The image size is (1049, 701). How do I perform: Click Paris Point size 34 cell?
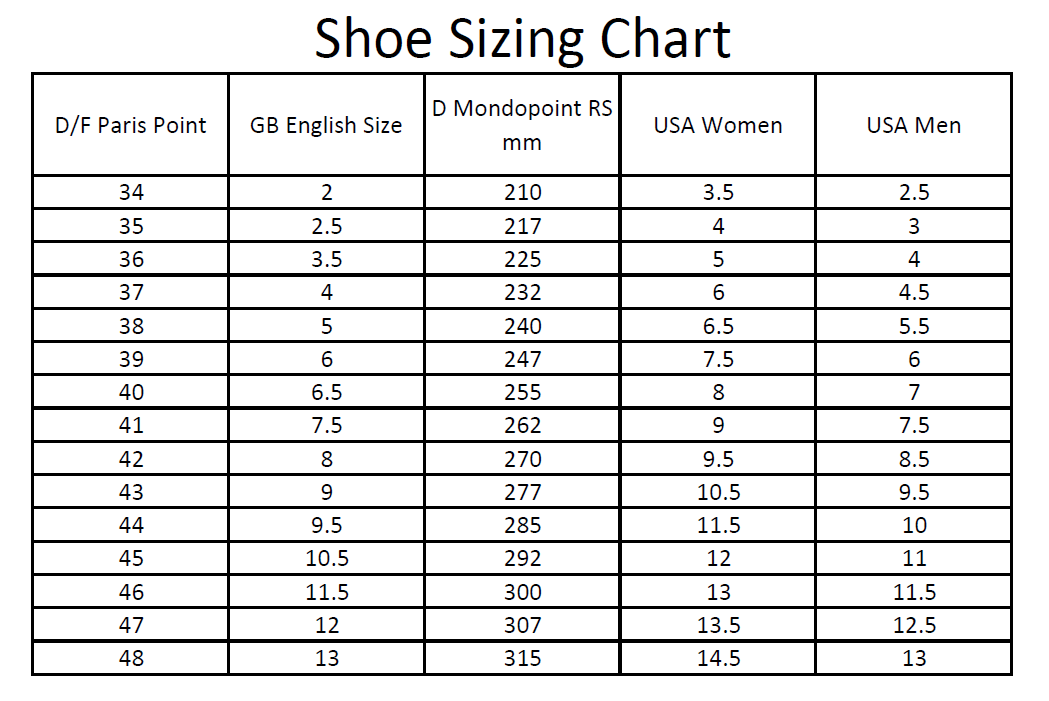pos(131,193)
